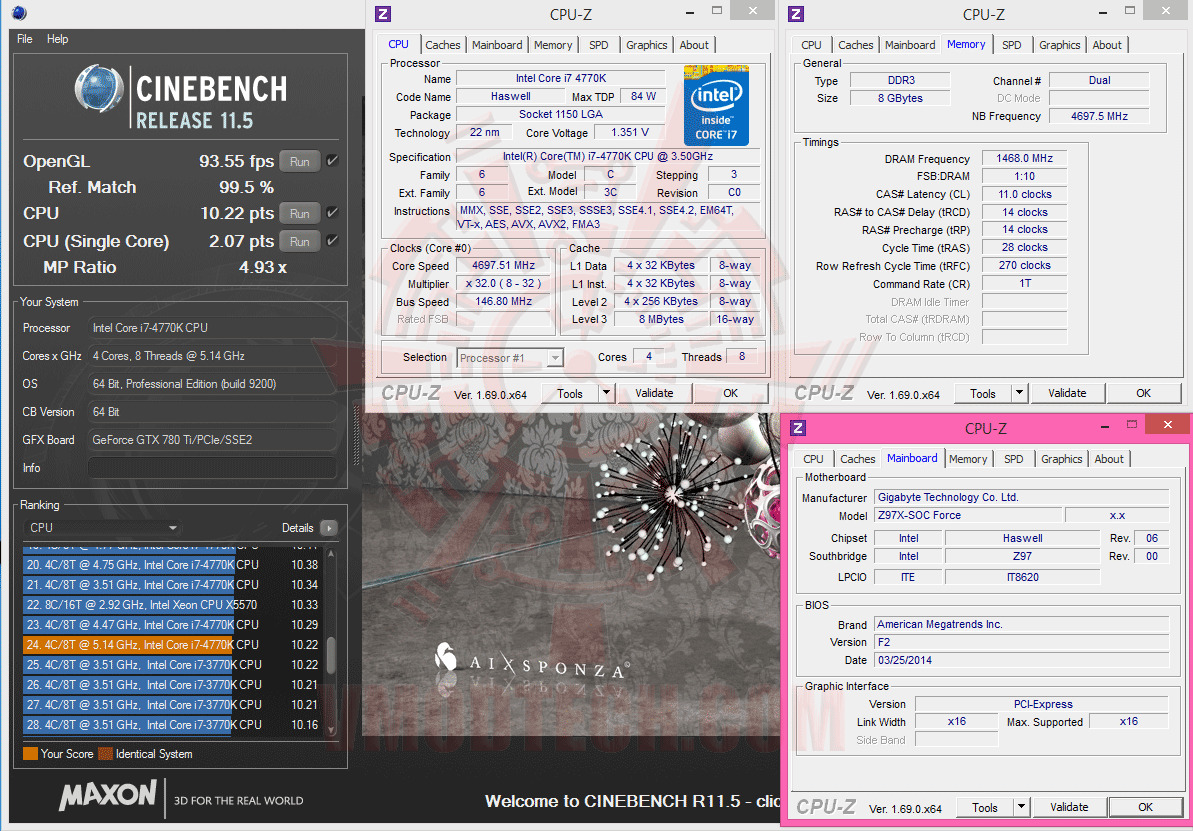Open the Tools dropdown arrow in the Mainboard tab window

[x=1022, y=807]
